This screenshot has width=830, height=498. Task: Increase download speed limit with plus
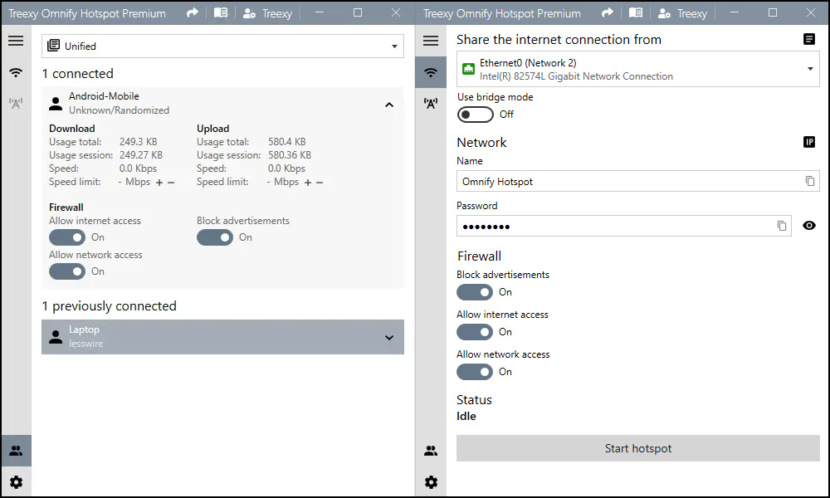(159, 183)
